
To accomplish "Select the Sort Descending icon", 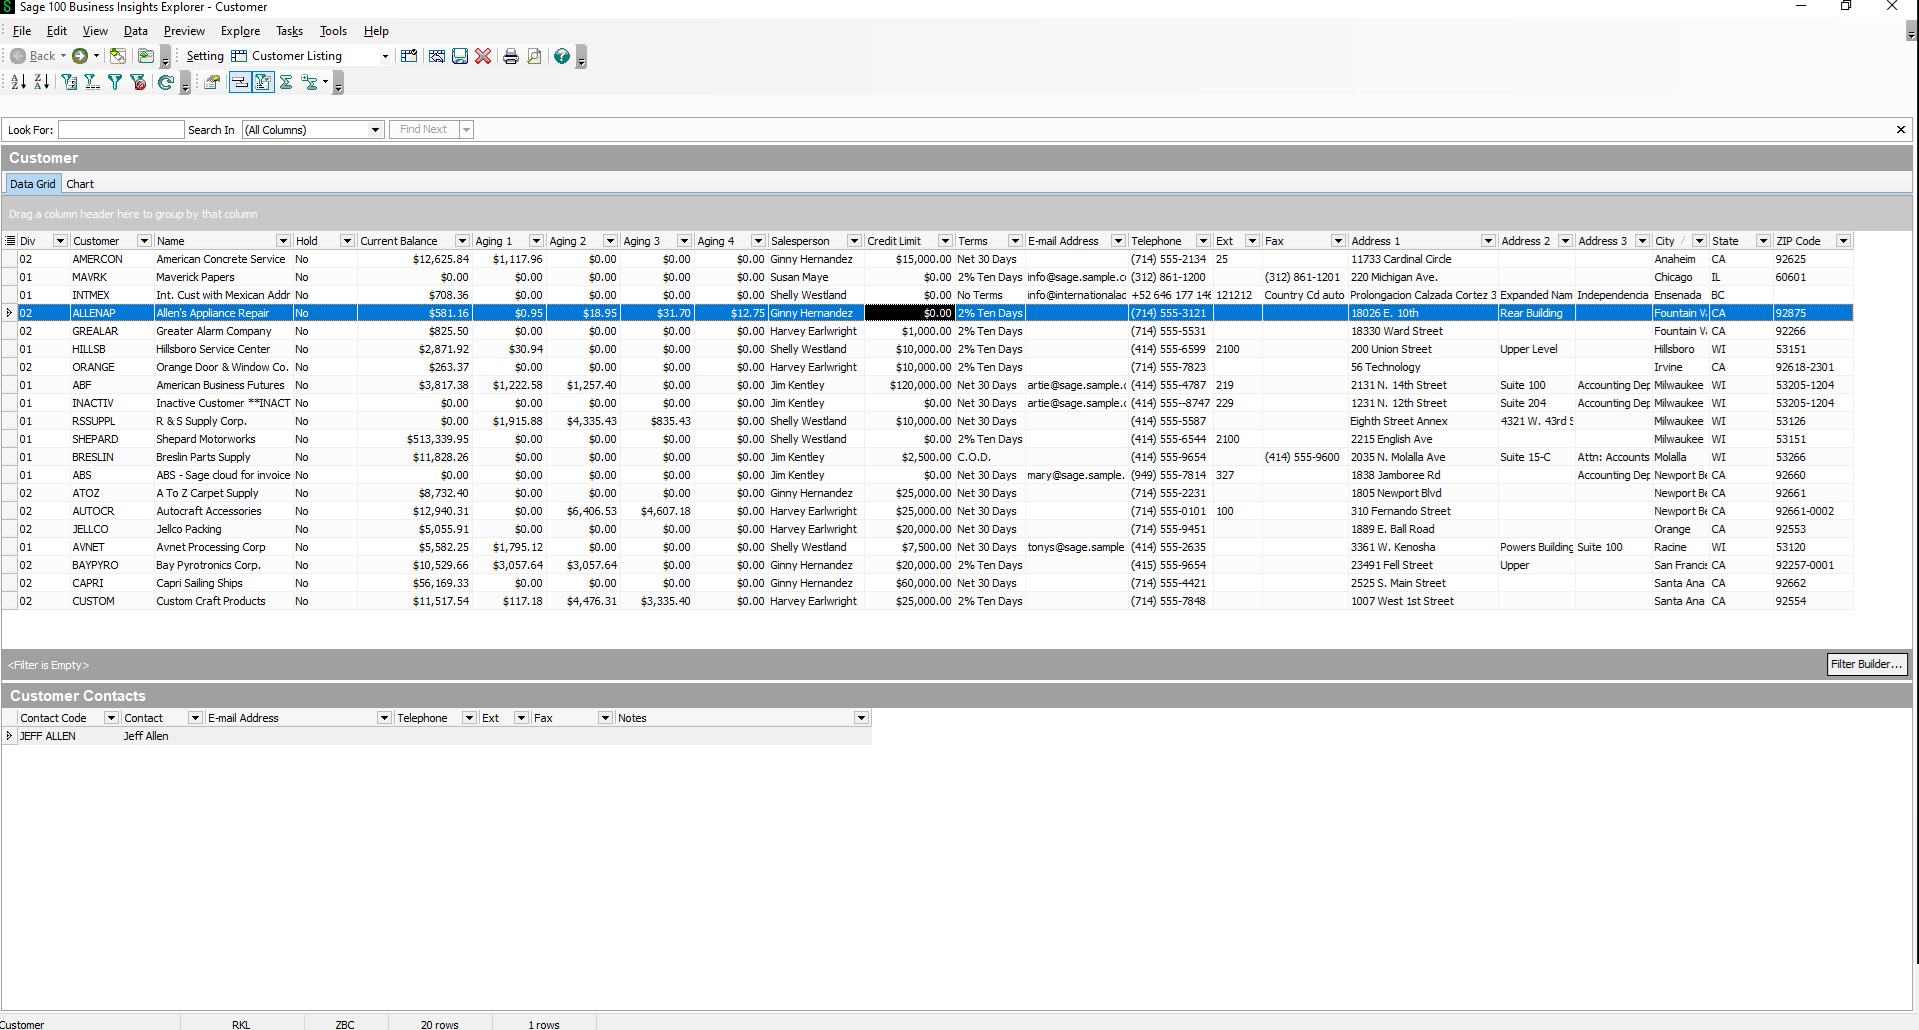I will tap(42, 82).
